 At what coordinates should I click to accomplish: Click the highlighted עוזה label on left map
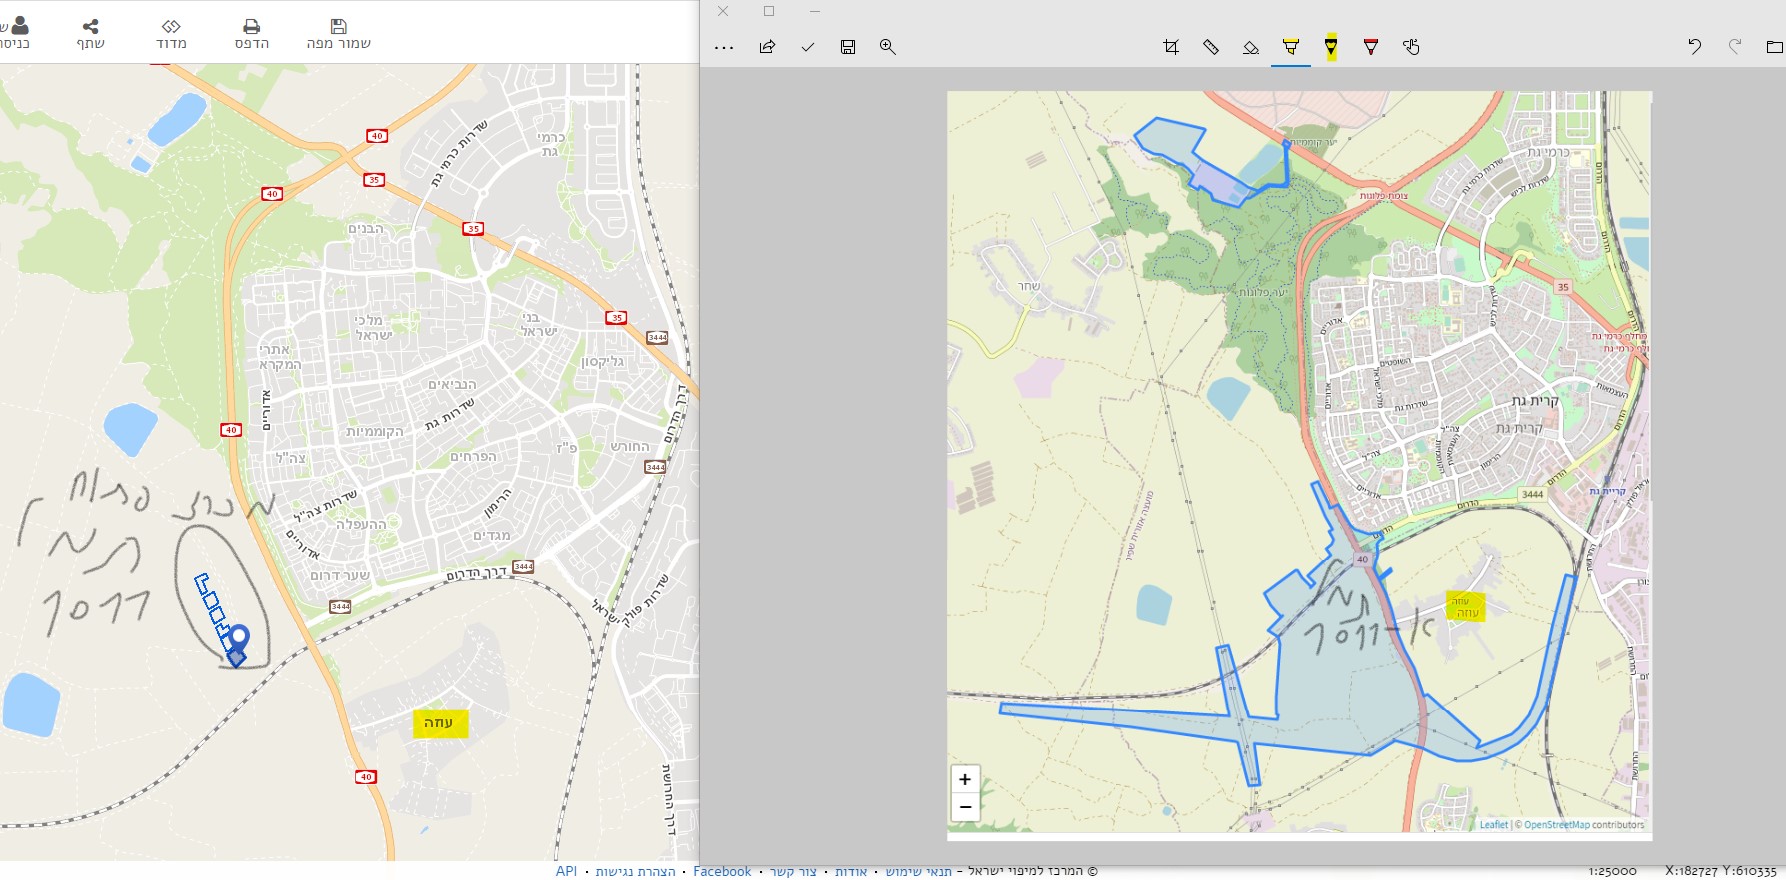click(439, 723)
